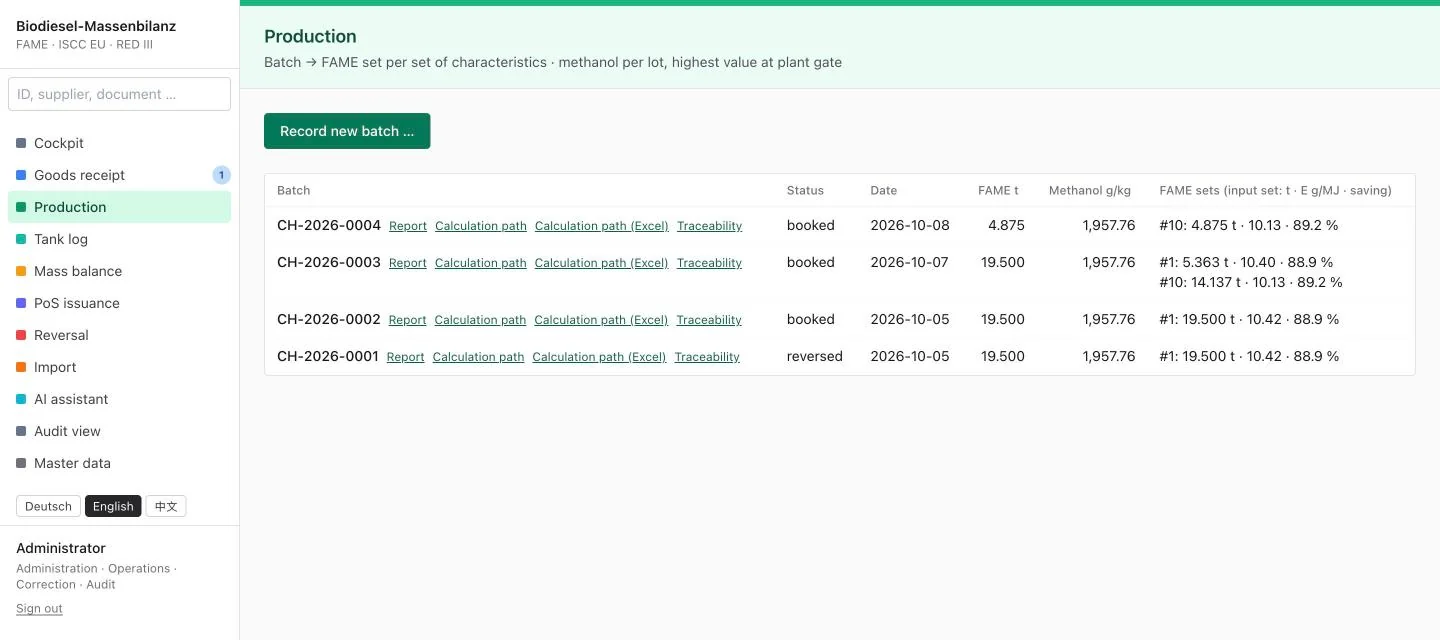Open Calculation path for CH-2026-0003
The image size is (1440, 640).
(481, 263)
